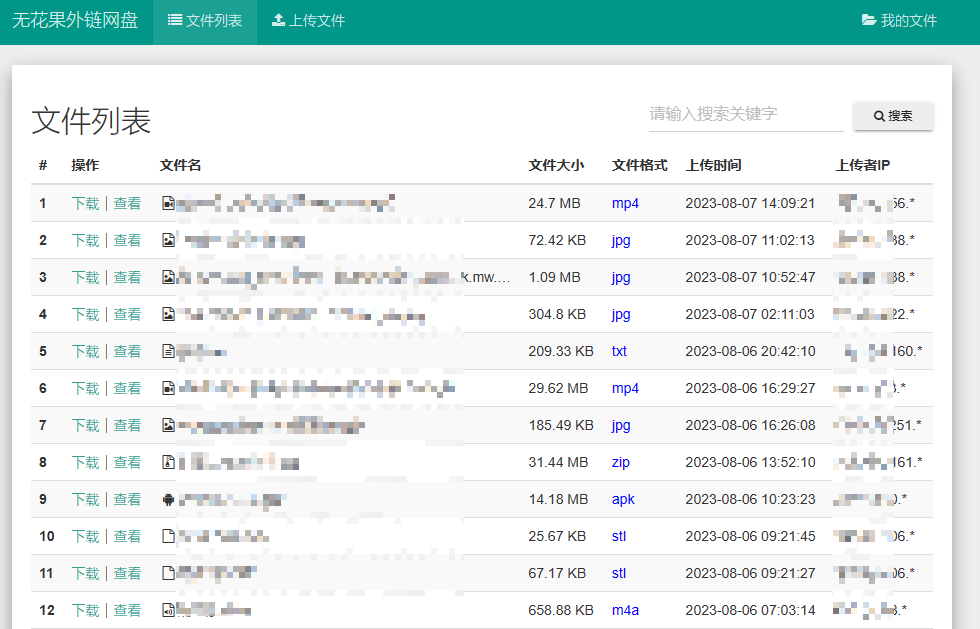Download the 185.49 KB jpg file

tap(86, 425)
